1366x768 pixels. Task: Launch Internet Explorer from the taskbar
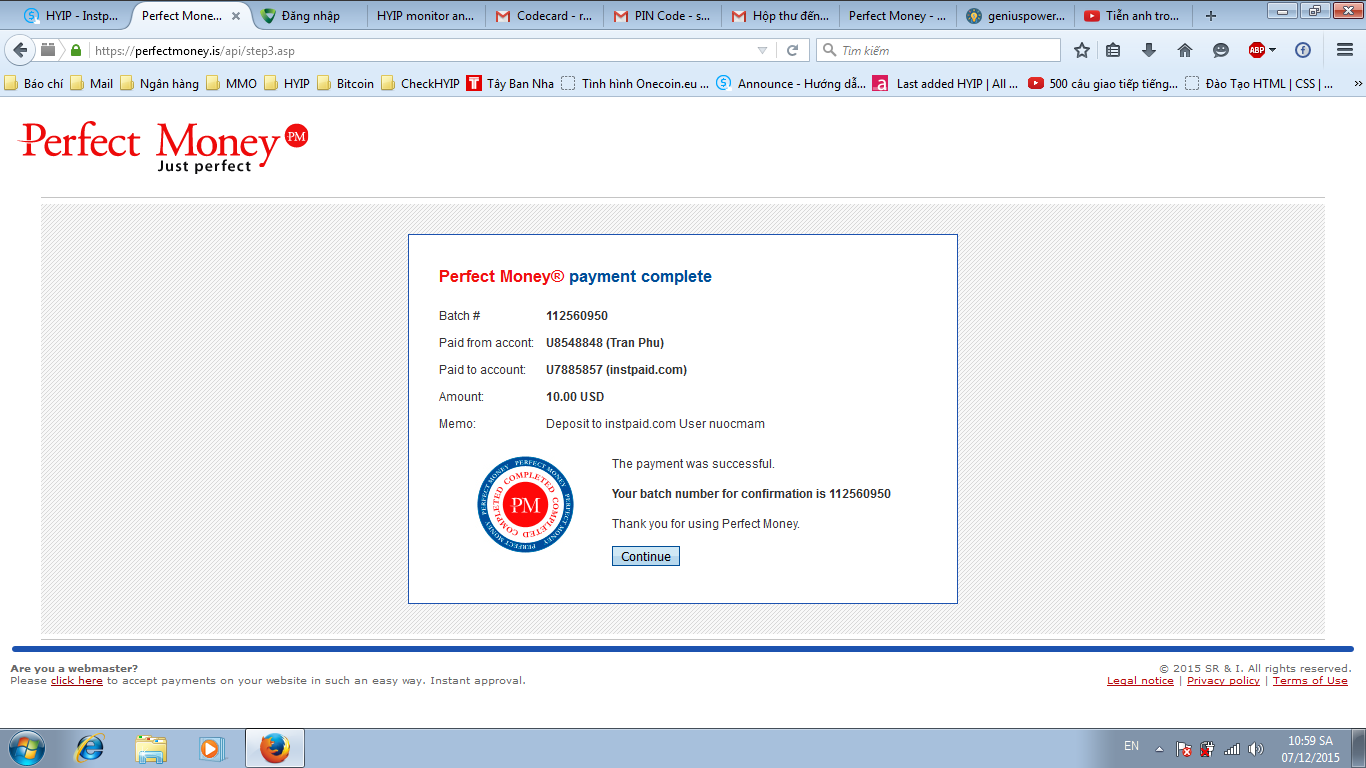click(x=91, y=748)
